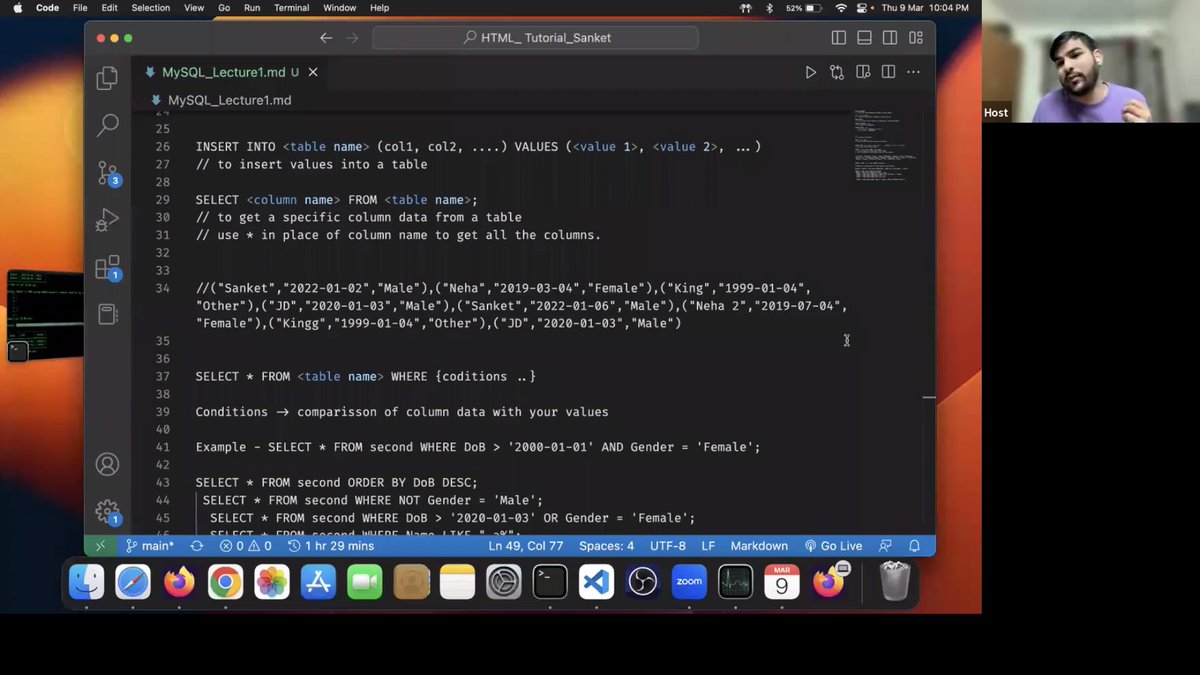Click the main* branch in the status bar
The image size is (1200, 675).
[x=149, y=545]
